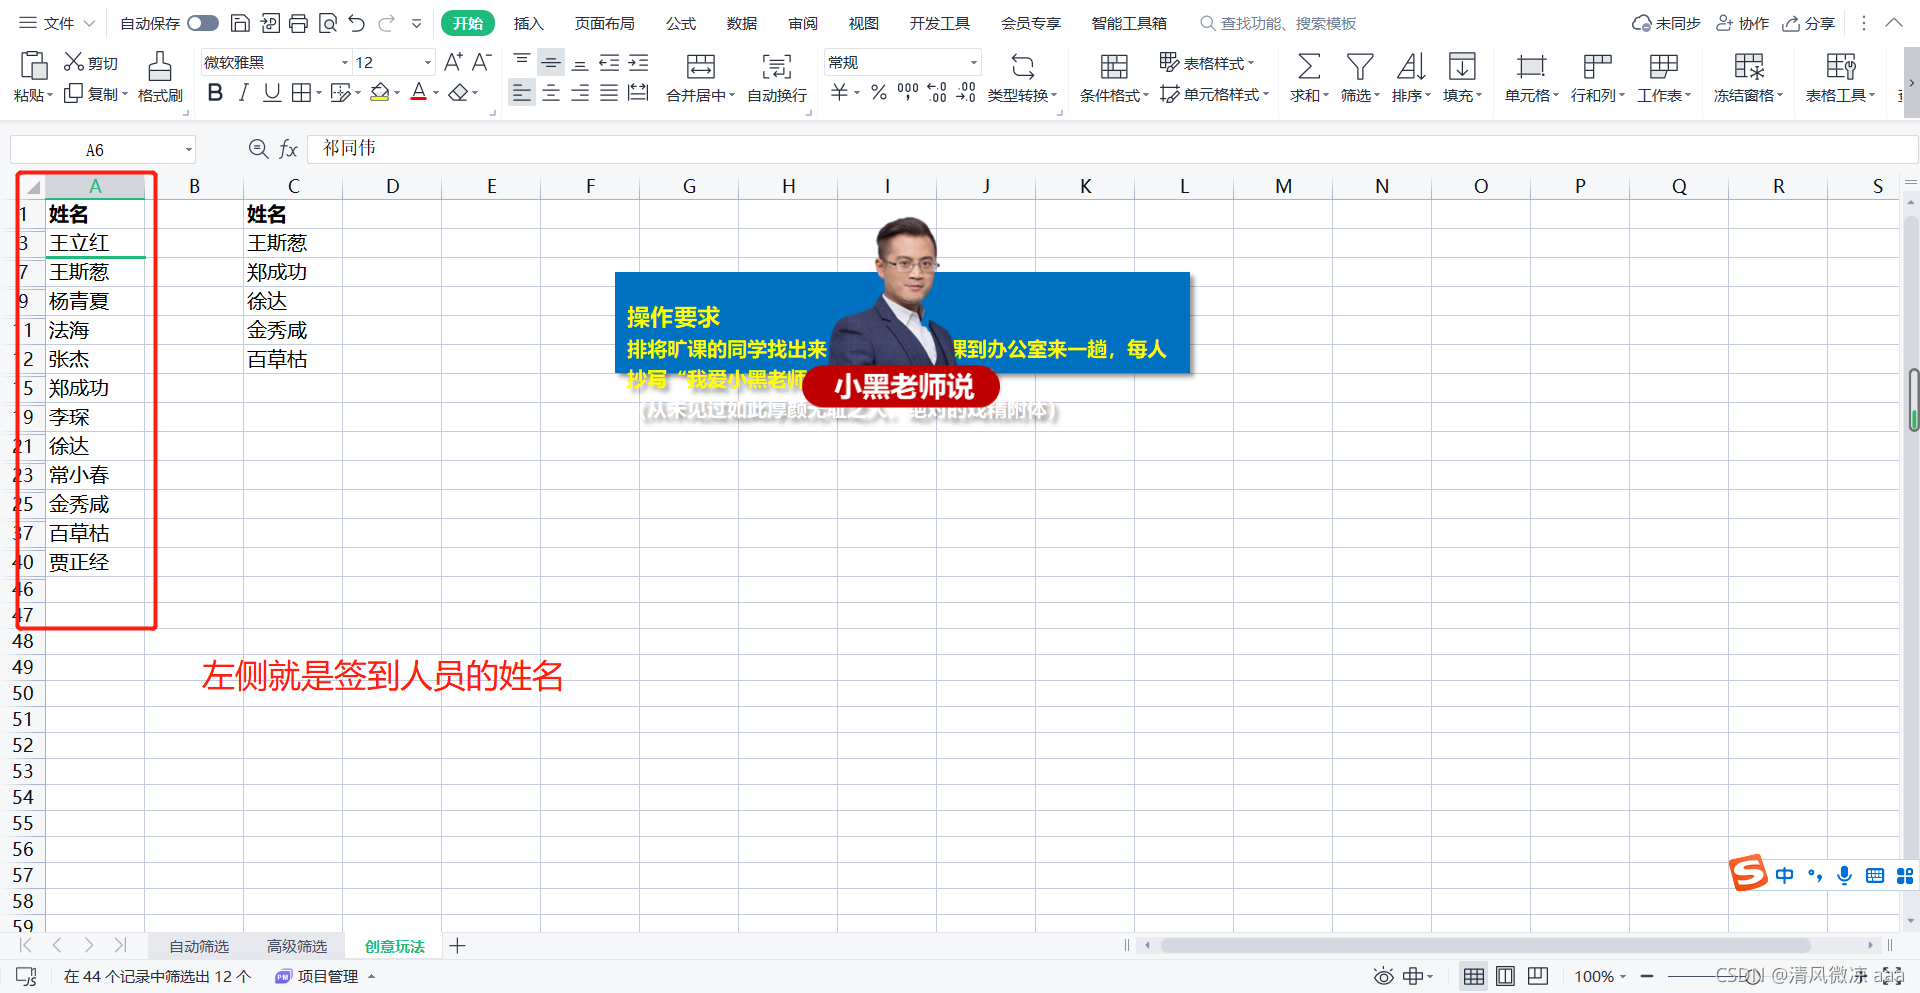Click the percent style icon
Image resolution: width=1920 pixels, height=993 pixels.
pos(879,93)
